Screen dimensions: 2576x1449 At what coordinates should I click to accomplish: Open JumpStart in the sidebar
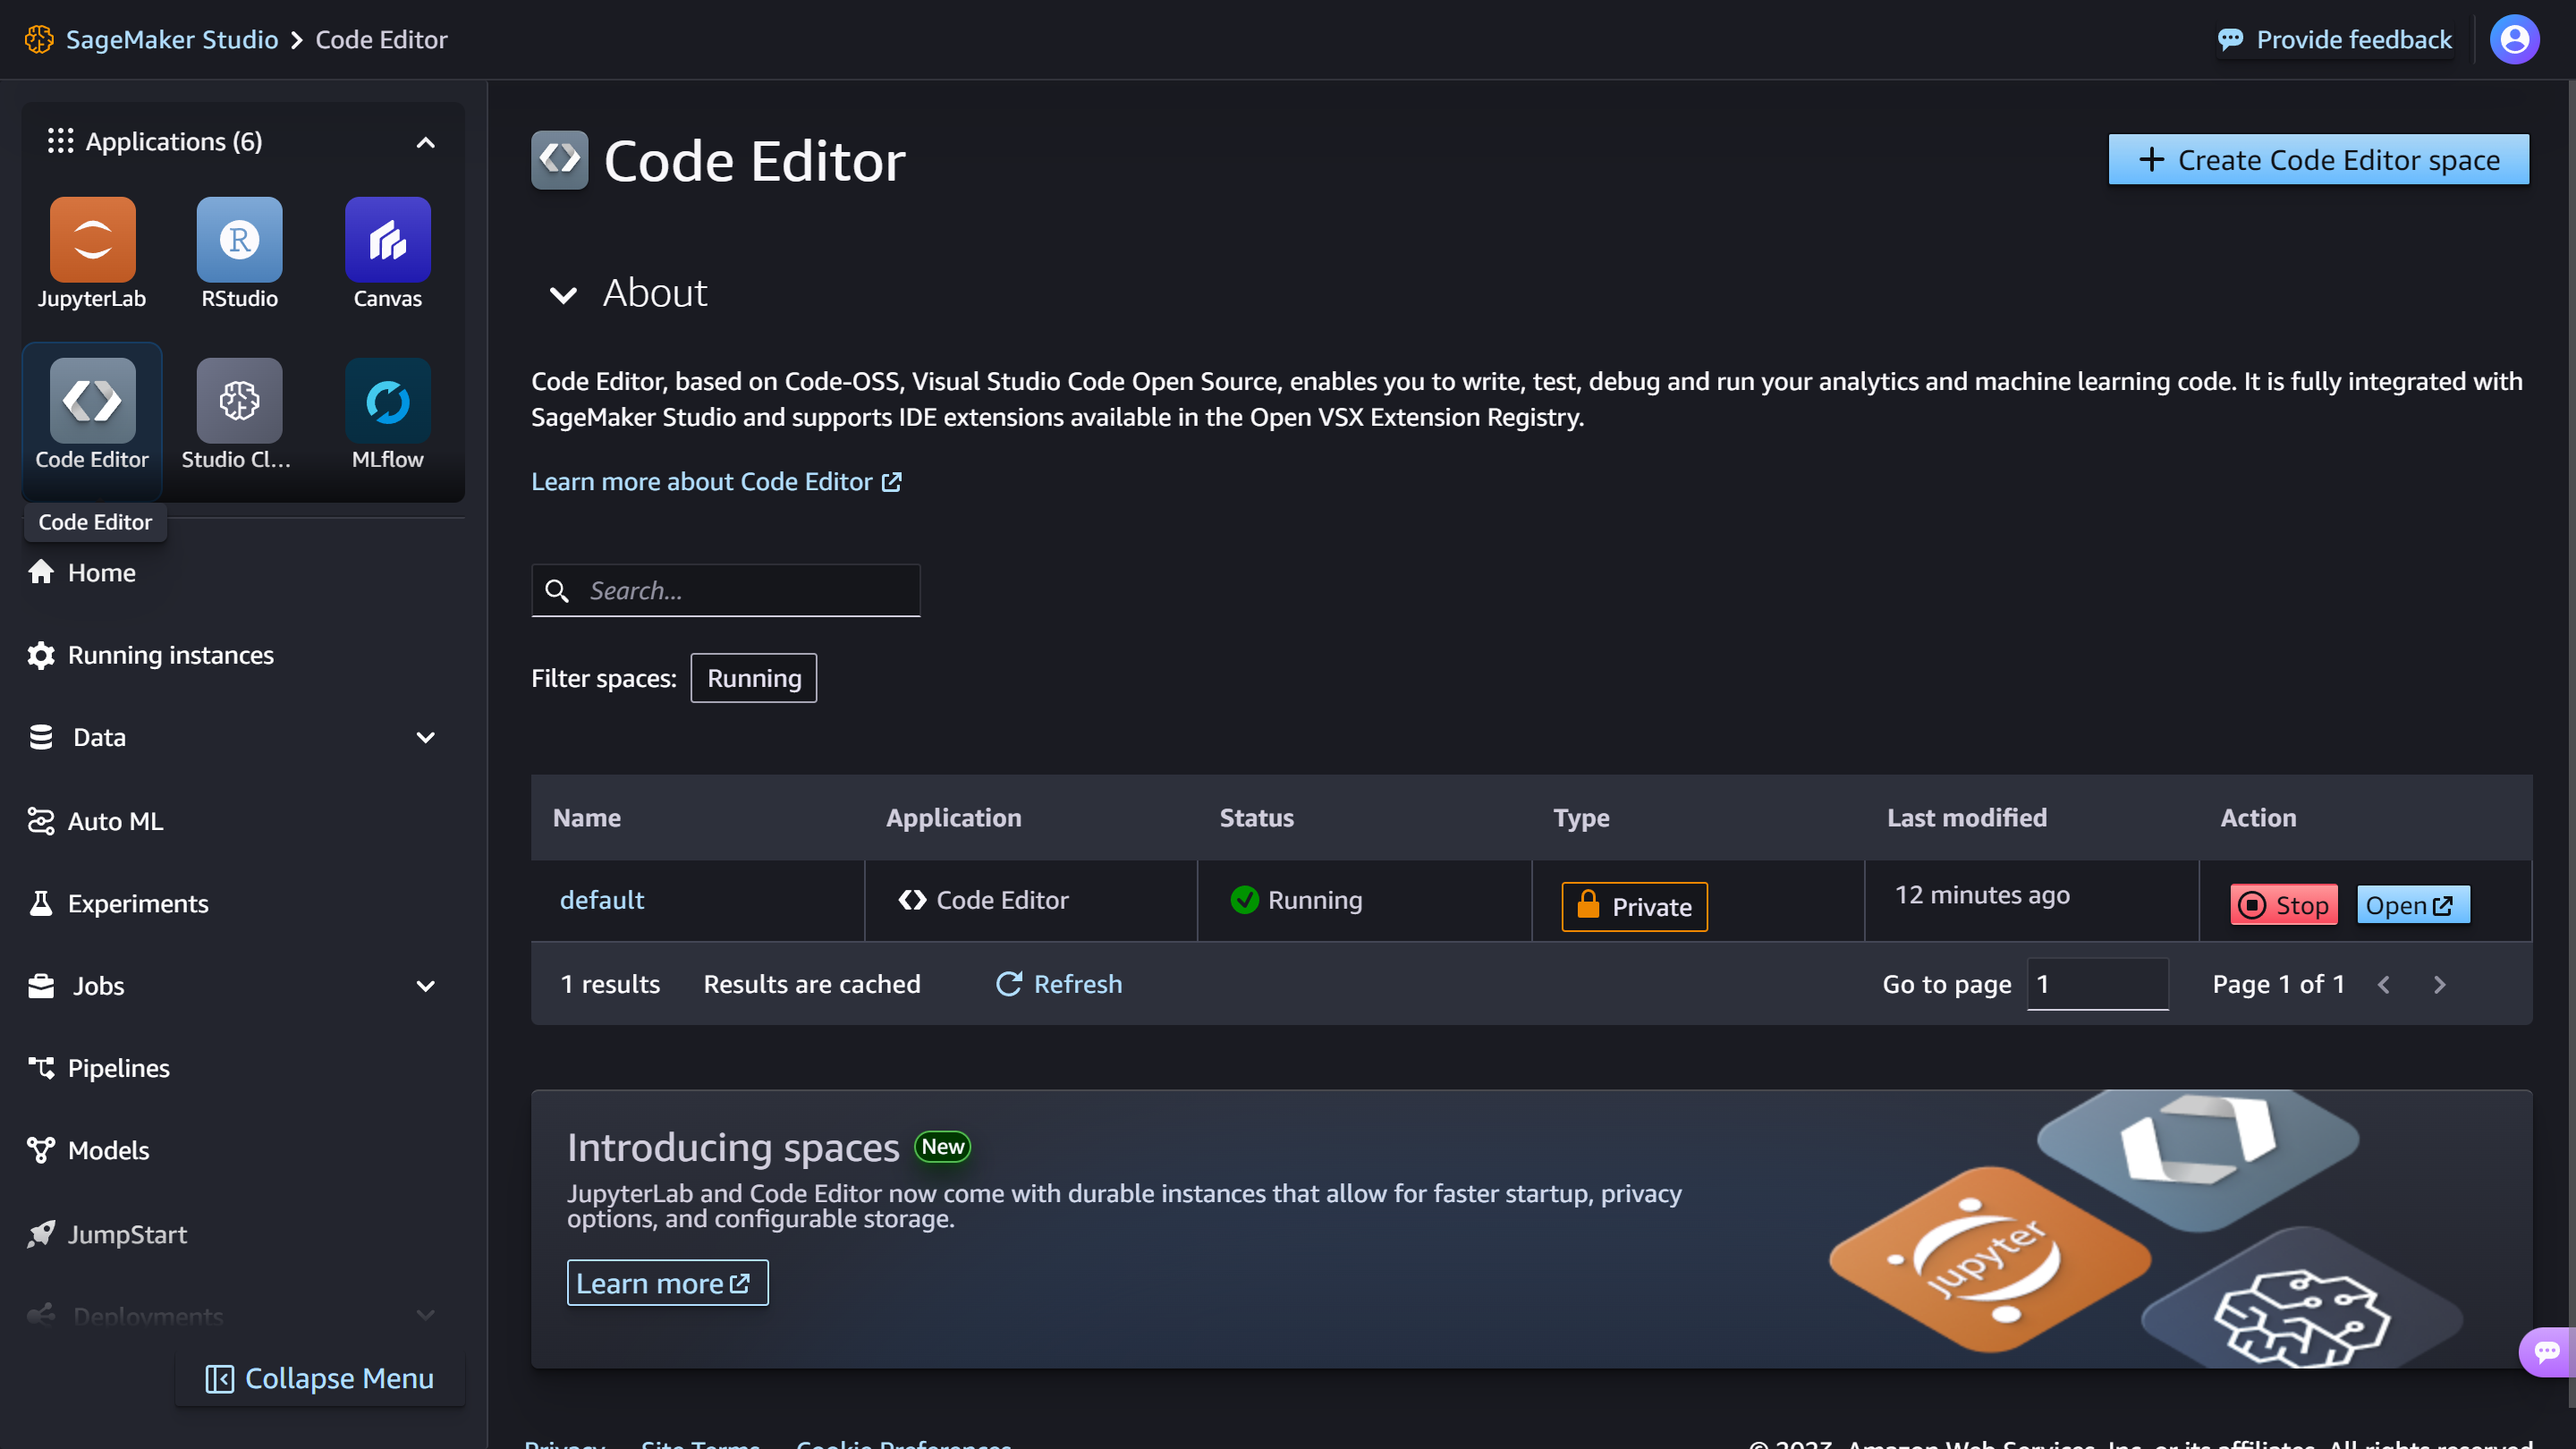[x=127, y=1234]
